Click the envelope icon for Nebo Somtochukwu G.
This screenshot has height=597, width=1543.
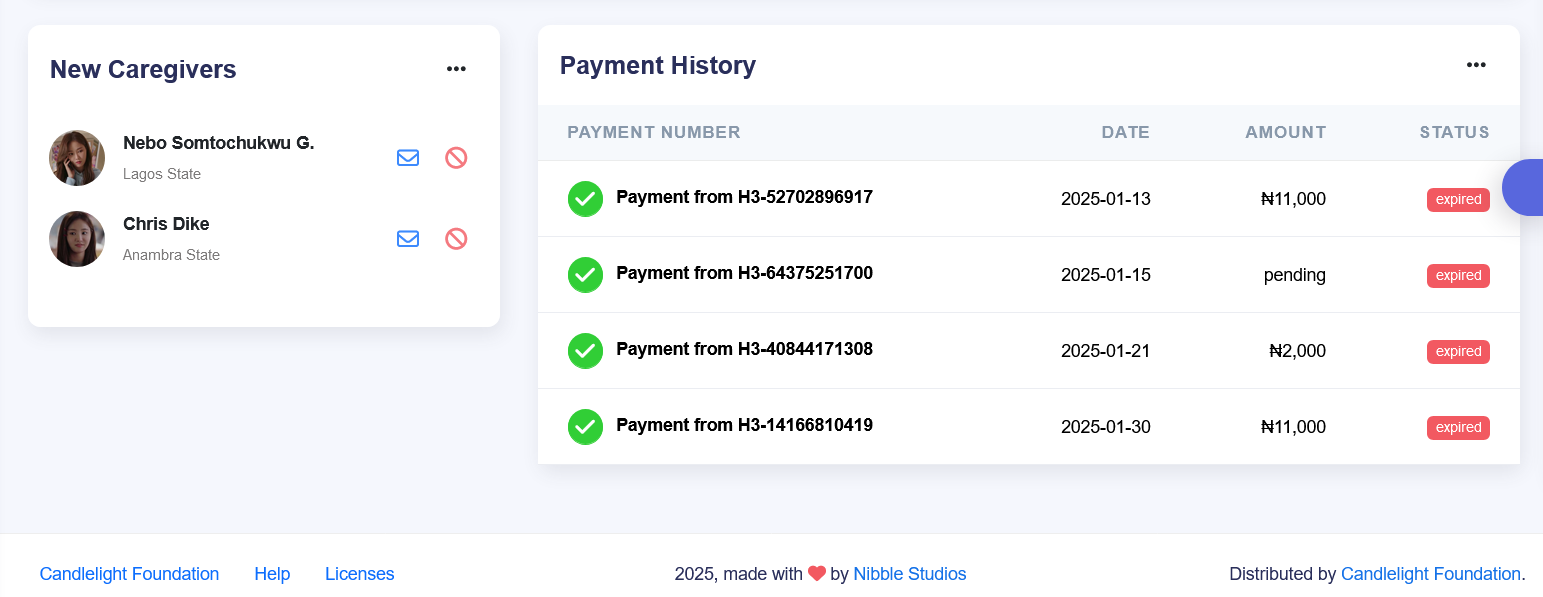click(408, 158)
